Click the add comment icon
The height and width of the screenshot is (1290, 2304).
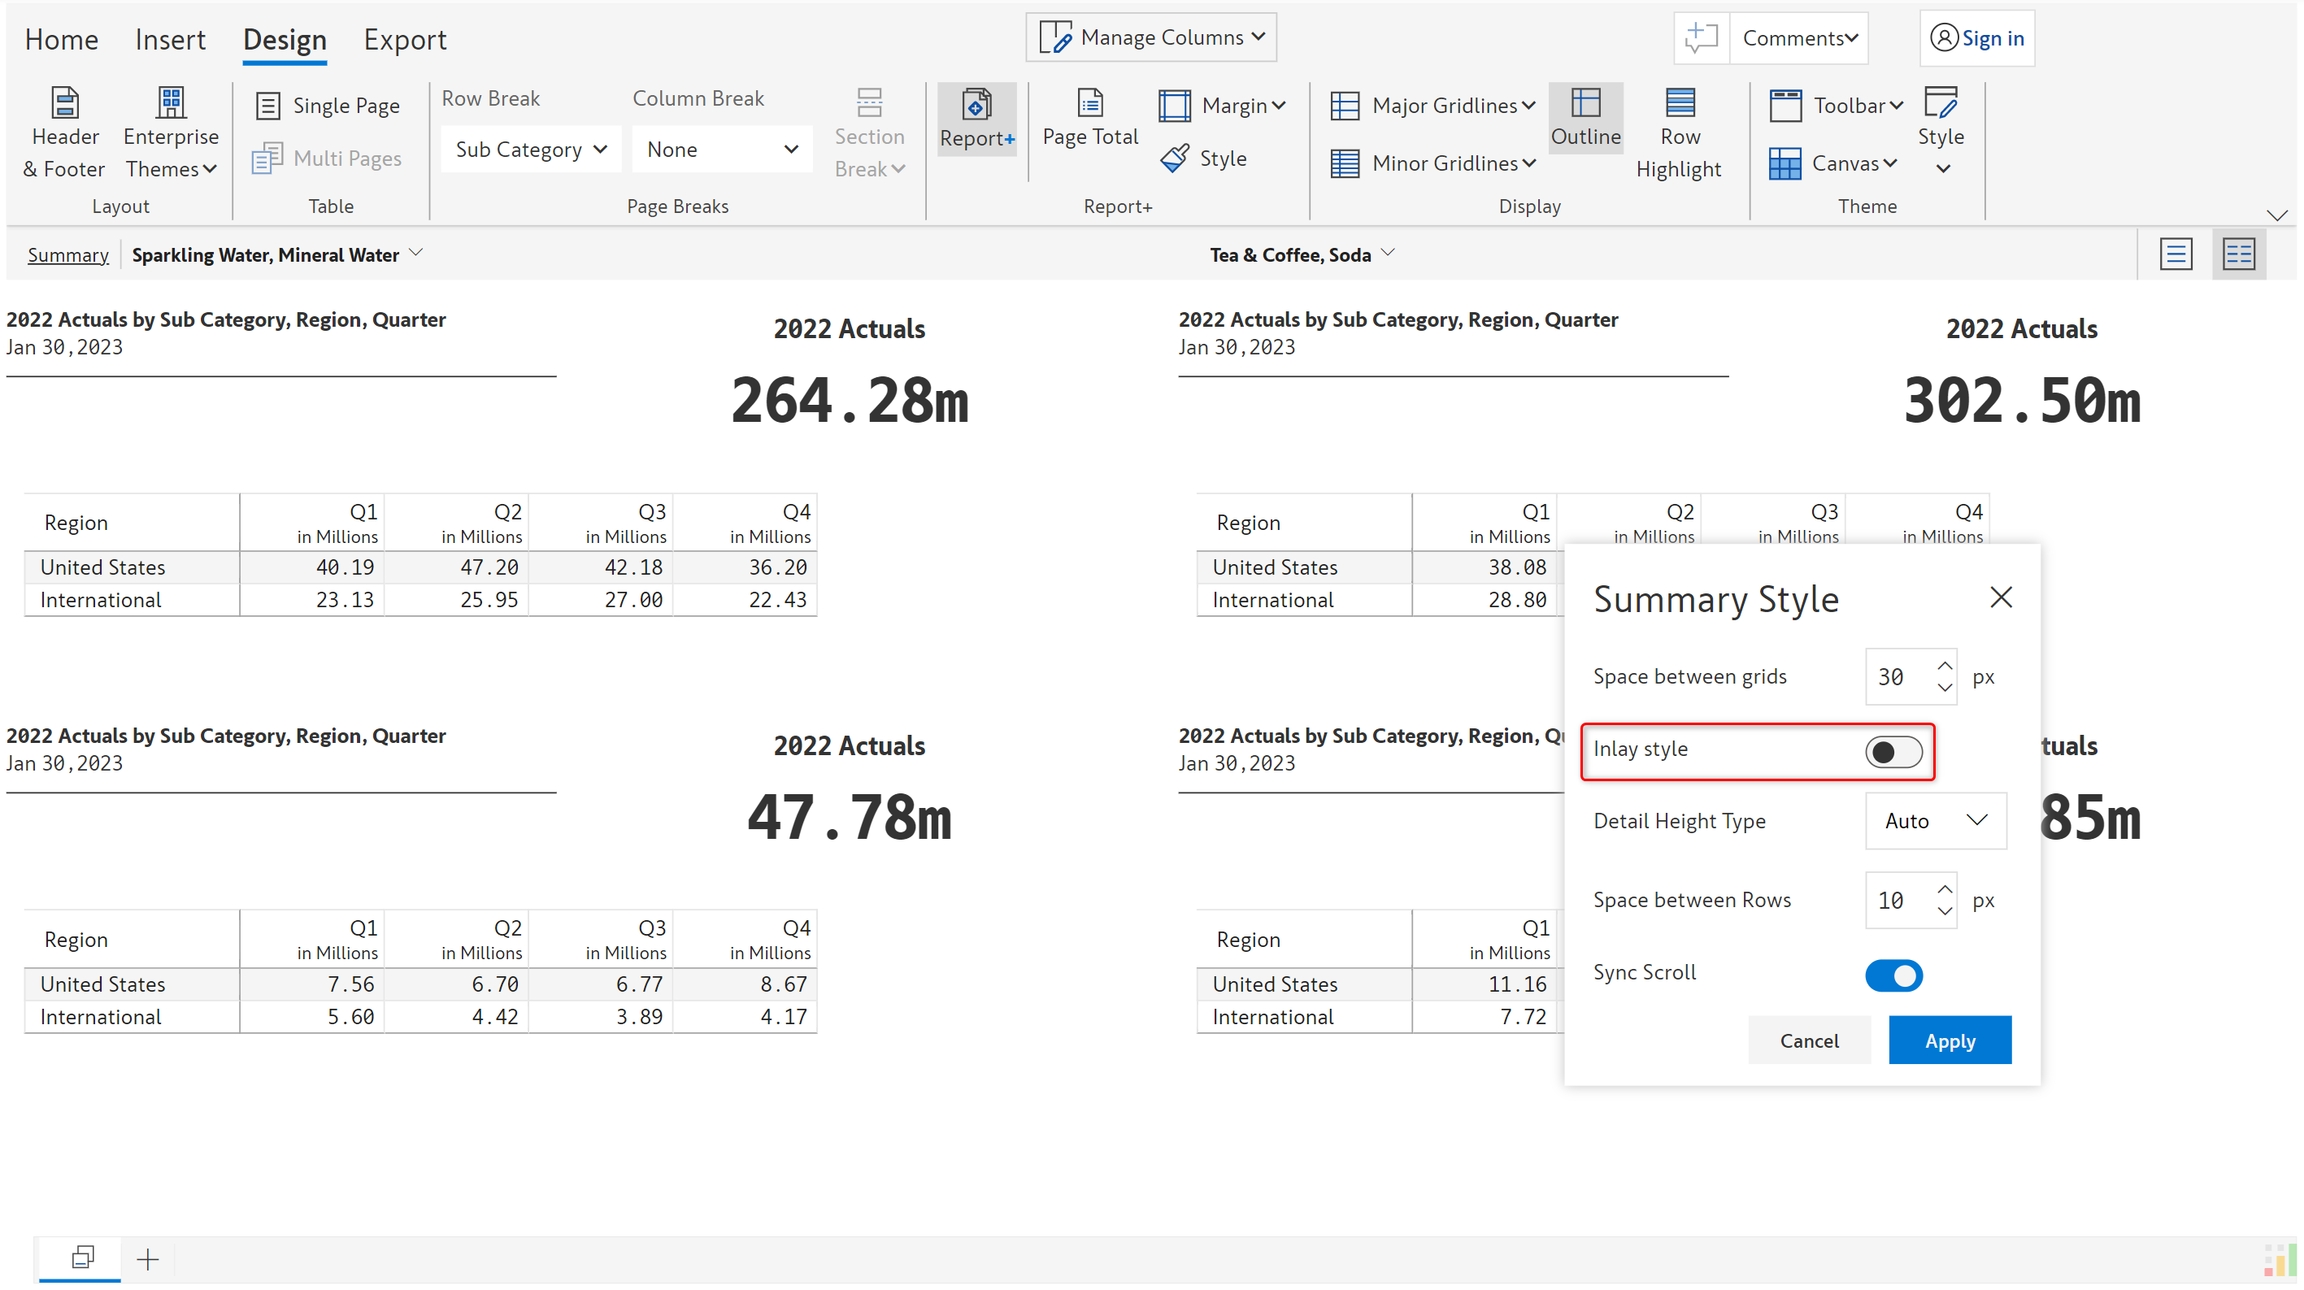click(1701, 38)
